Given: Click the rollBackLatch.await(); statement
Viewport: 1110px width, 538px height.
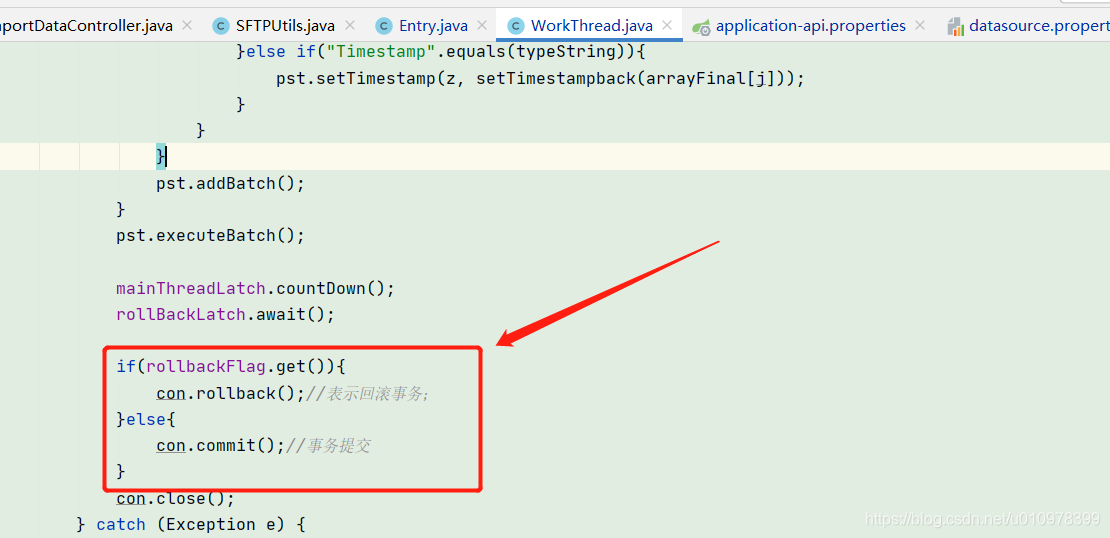Looking at the screenshot, I should 225,314.
